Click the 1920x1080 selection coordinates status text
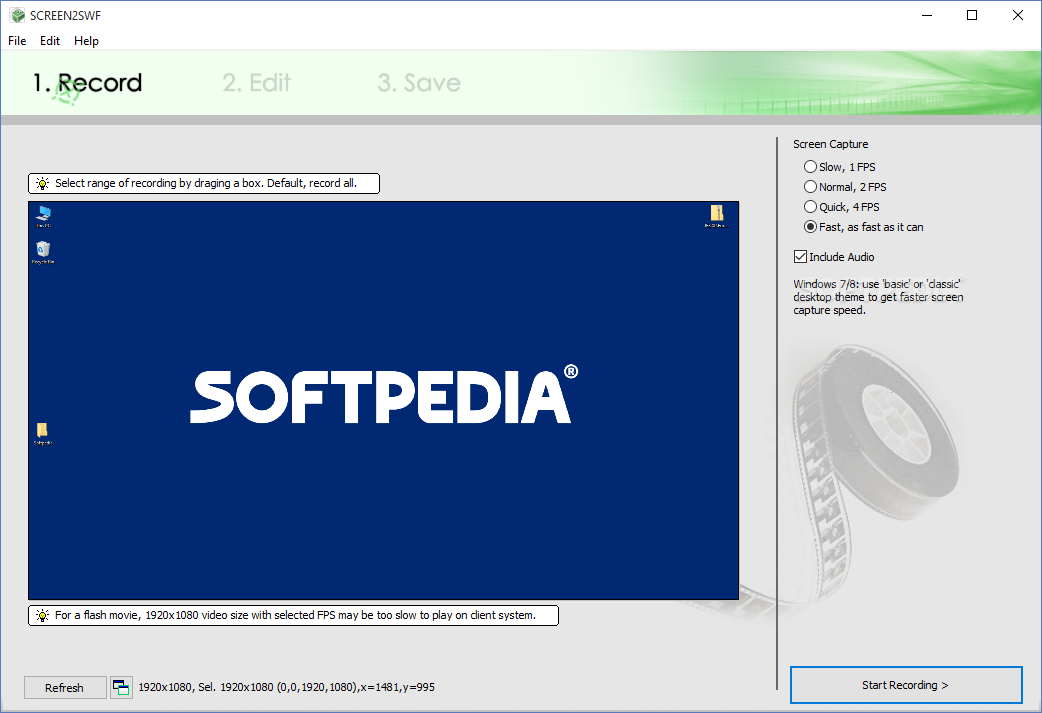The height and width of the screenshot is (713, 1042). (x=286, y=687)
